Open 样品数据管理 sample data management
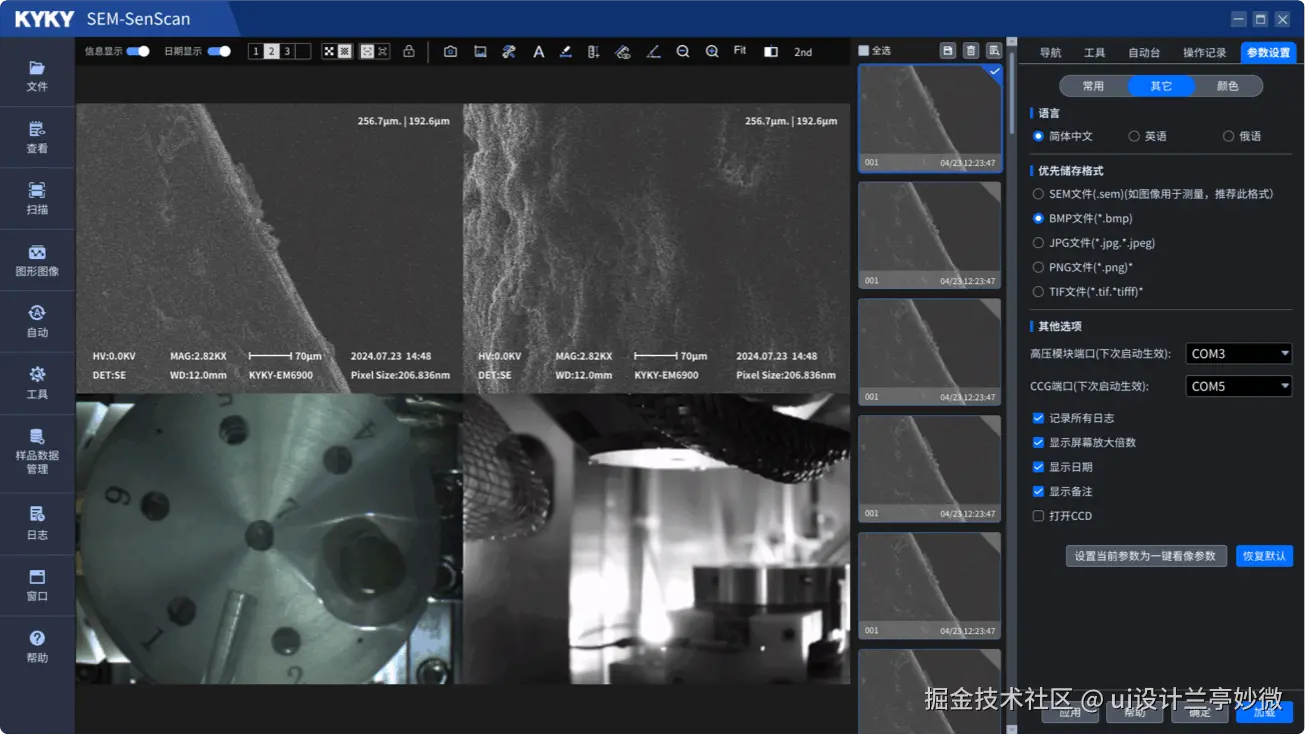The image size is (1305, 735). pyautogui.click(x=37, y=453)
